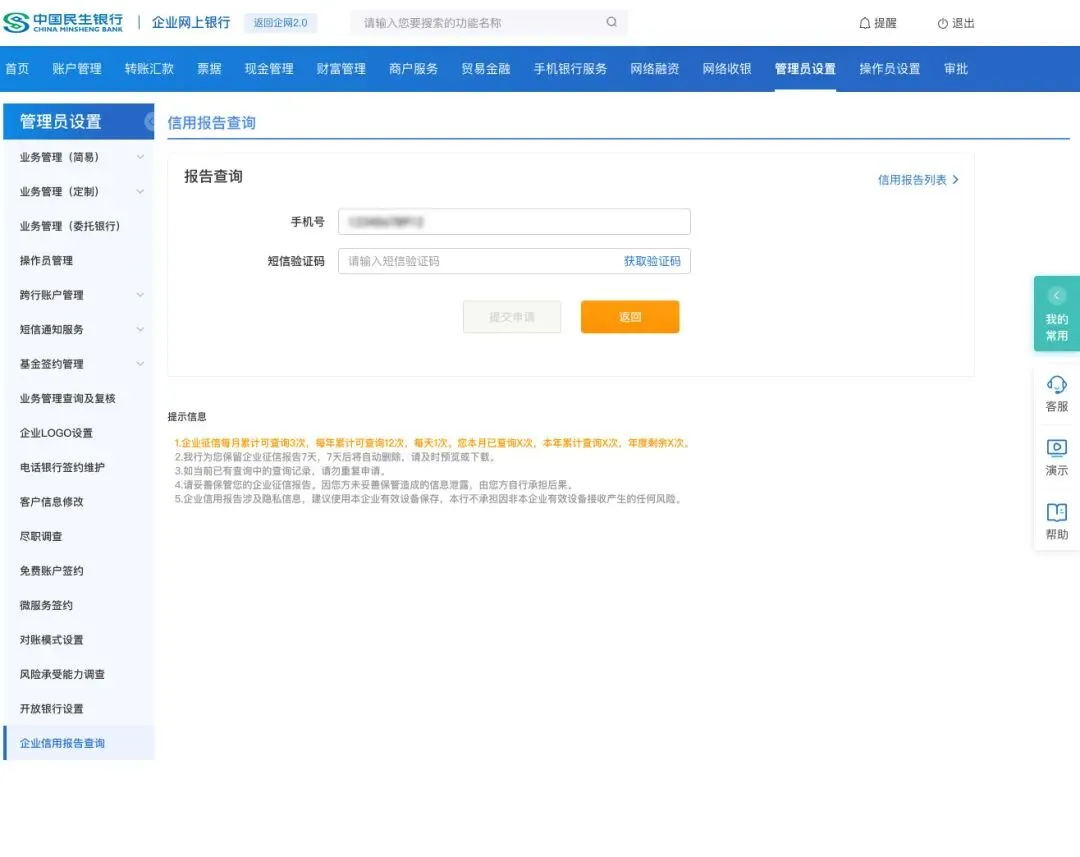Image resolution: width=1080 pixels, height=857 pixels.
Task: Open 转账汇款 navigation tab
Action: click(x=149, y=69)
